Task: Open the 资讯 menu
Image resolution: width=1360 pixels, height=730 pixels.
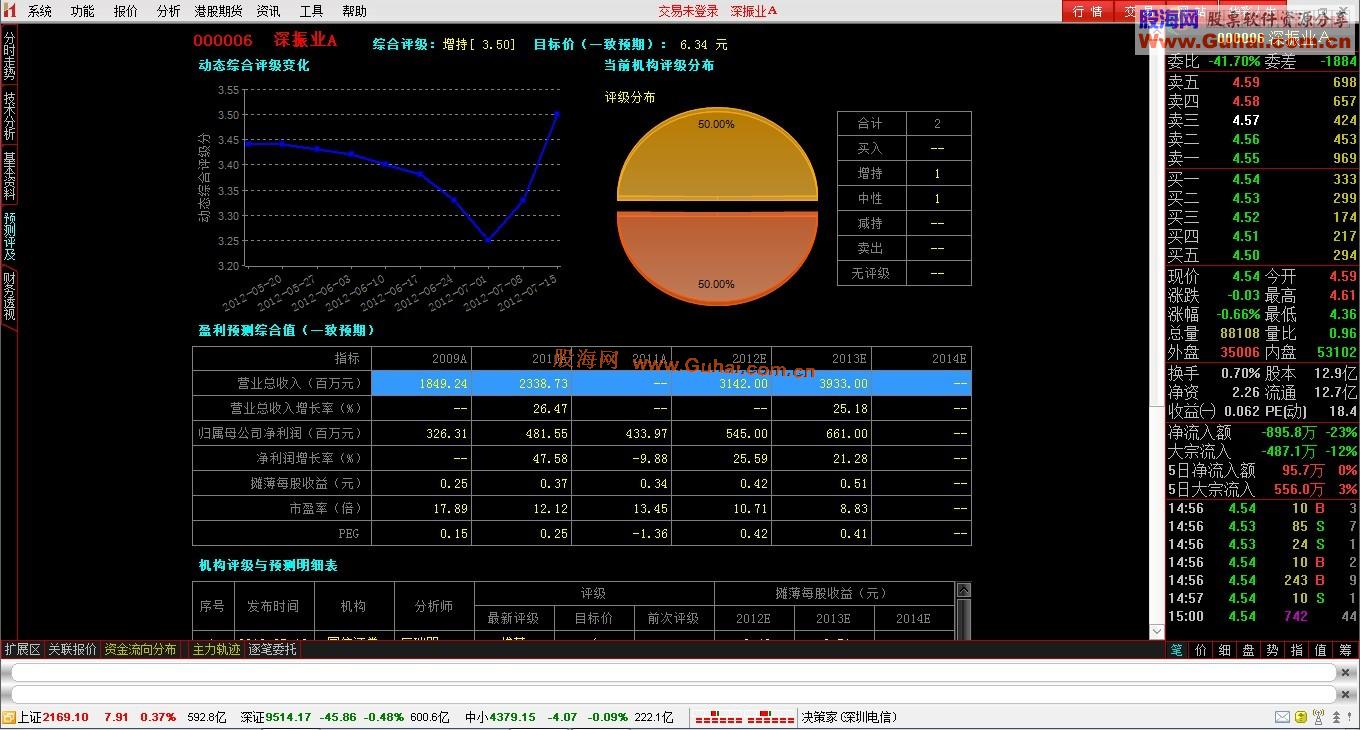Action: pos(268,11)
